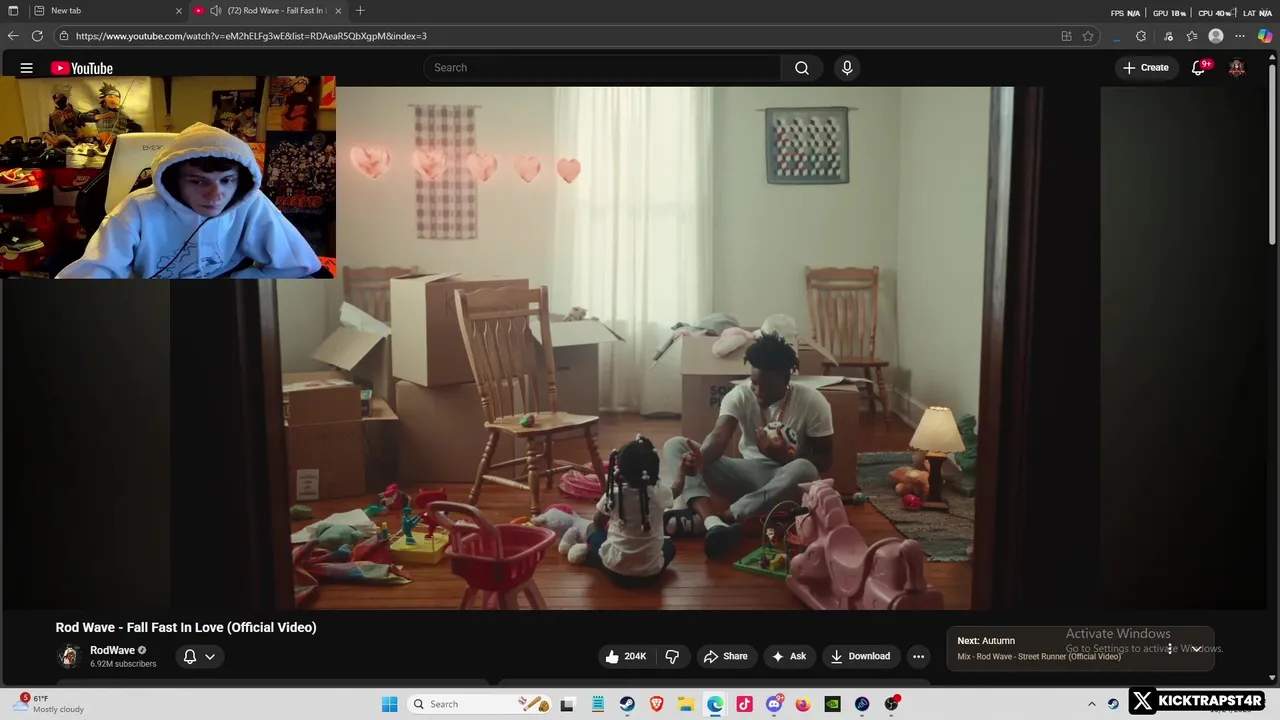View site information icon in address bar

[64, 36]
